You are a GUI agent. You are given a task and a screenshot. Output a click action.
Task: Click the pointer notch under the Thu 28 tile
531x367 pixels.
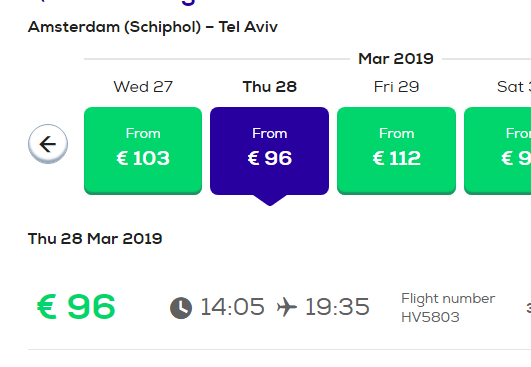(x=270, y=200)
